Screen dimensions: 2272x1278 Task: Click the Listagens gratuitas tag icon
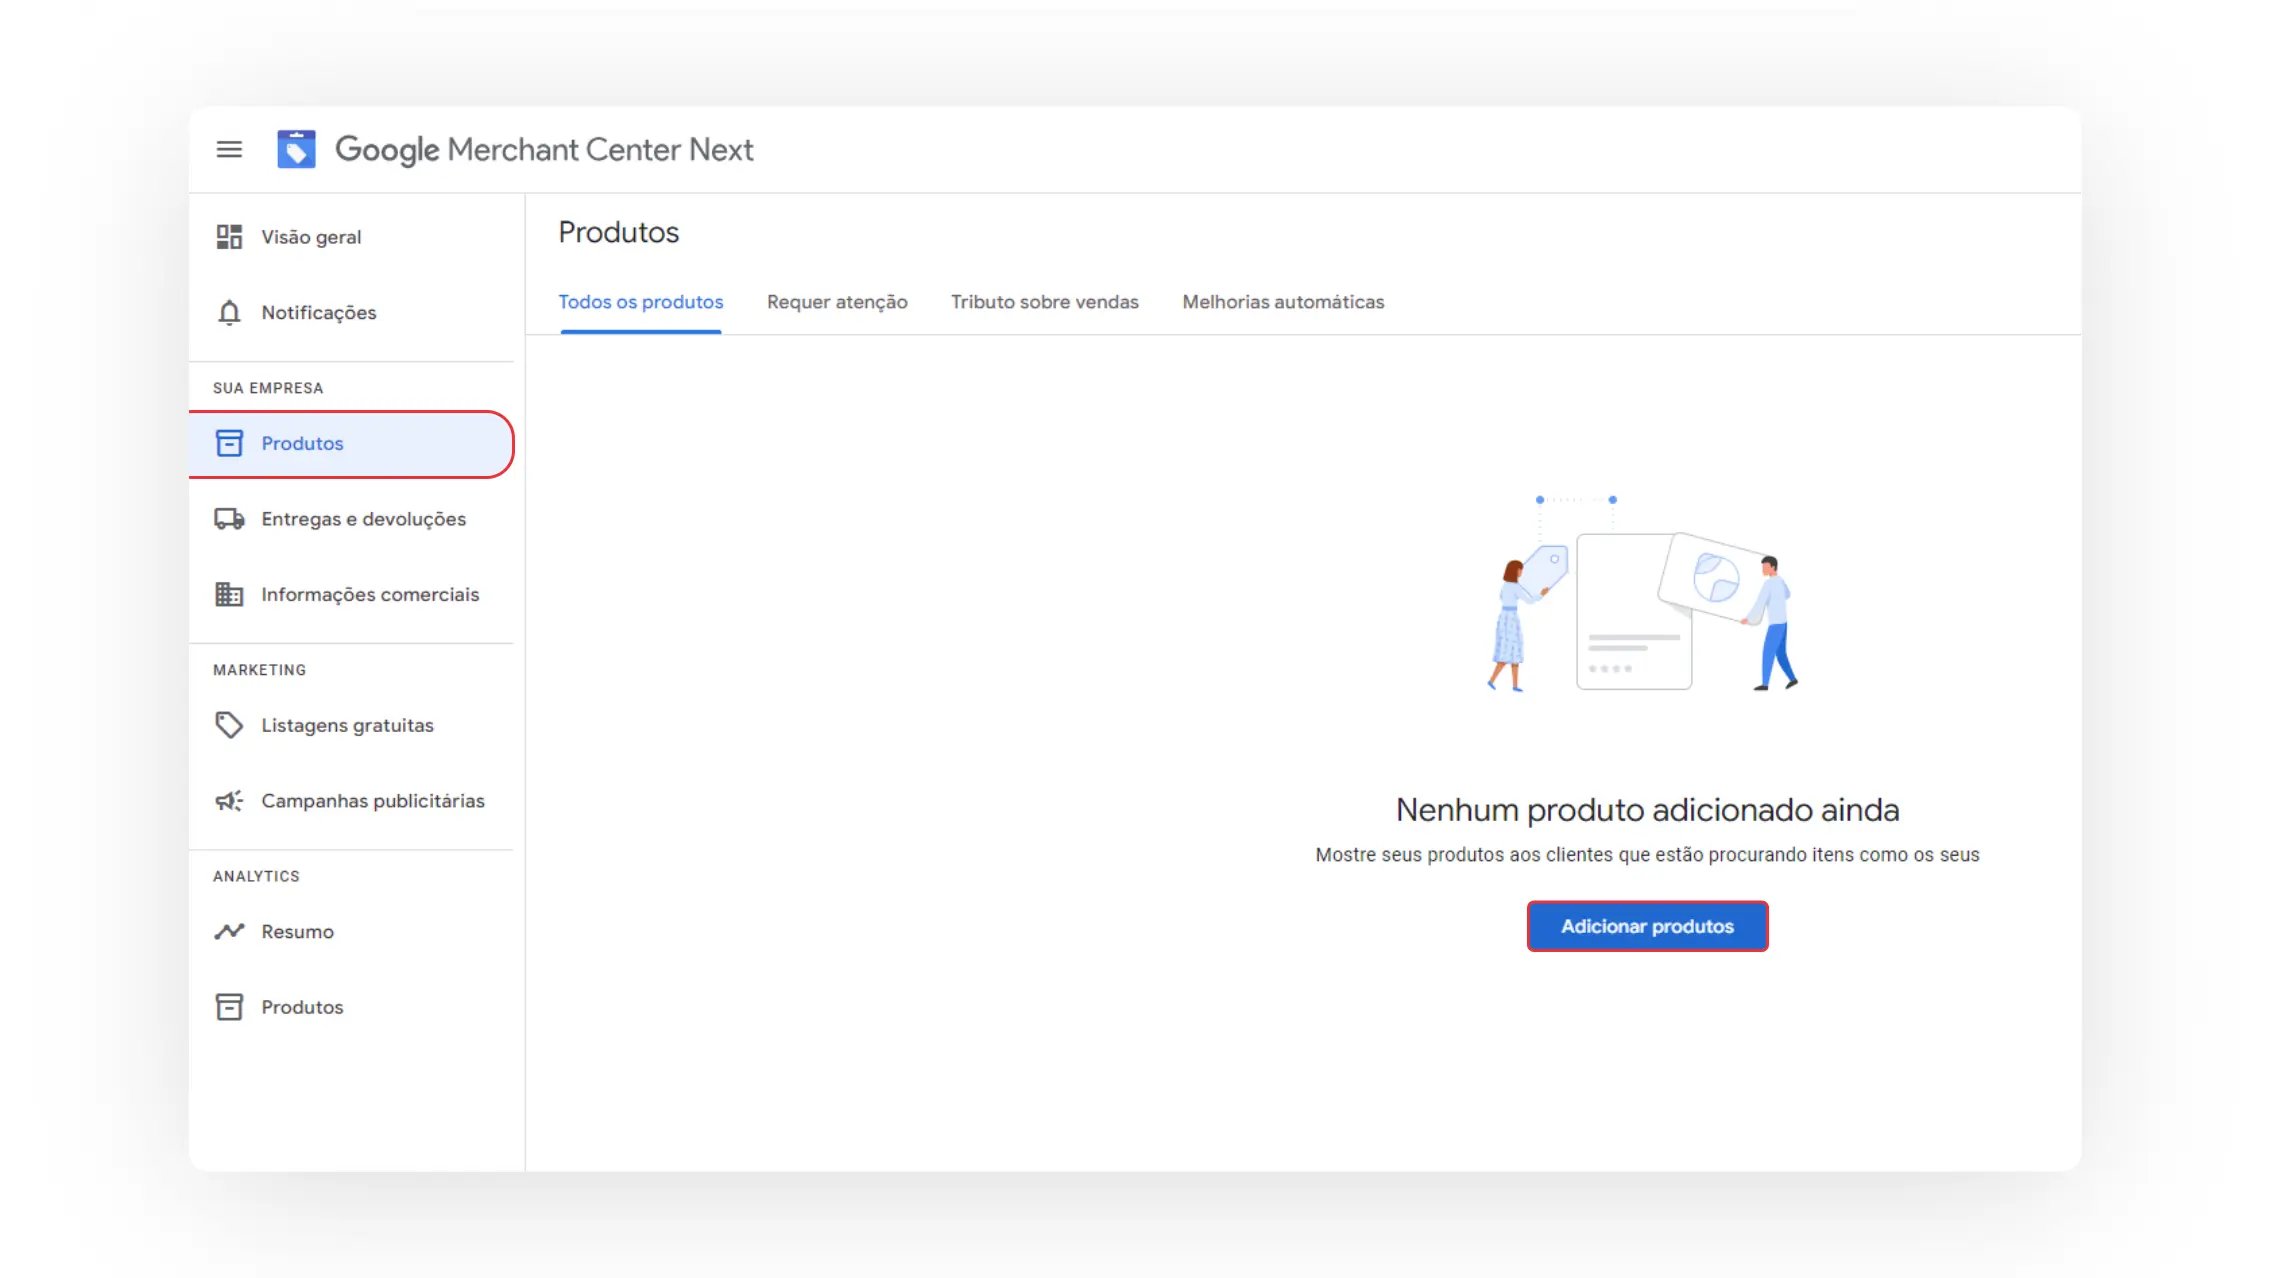pos(229,725)
